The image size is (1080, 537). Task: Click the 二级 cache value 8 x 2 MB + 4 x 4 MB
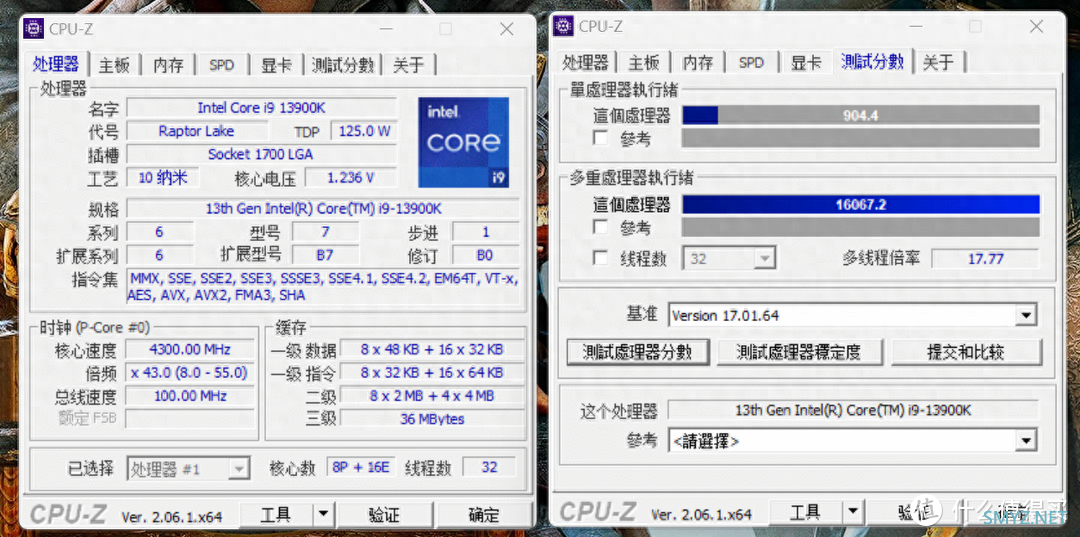[433, 396]
